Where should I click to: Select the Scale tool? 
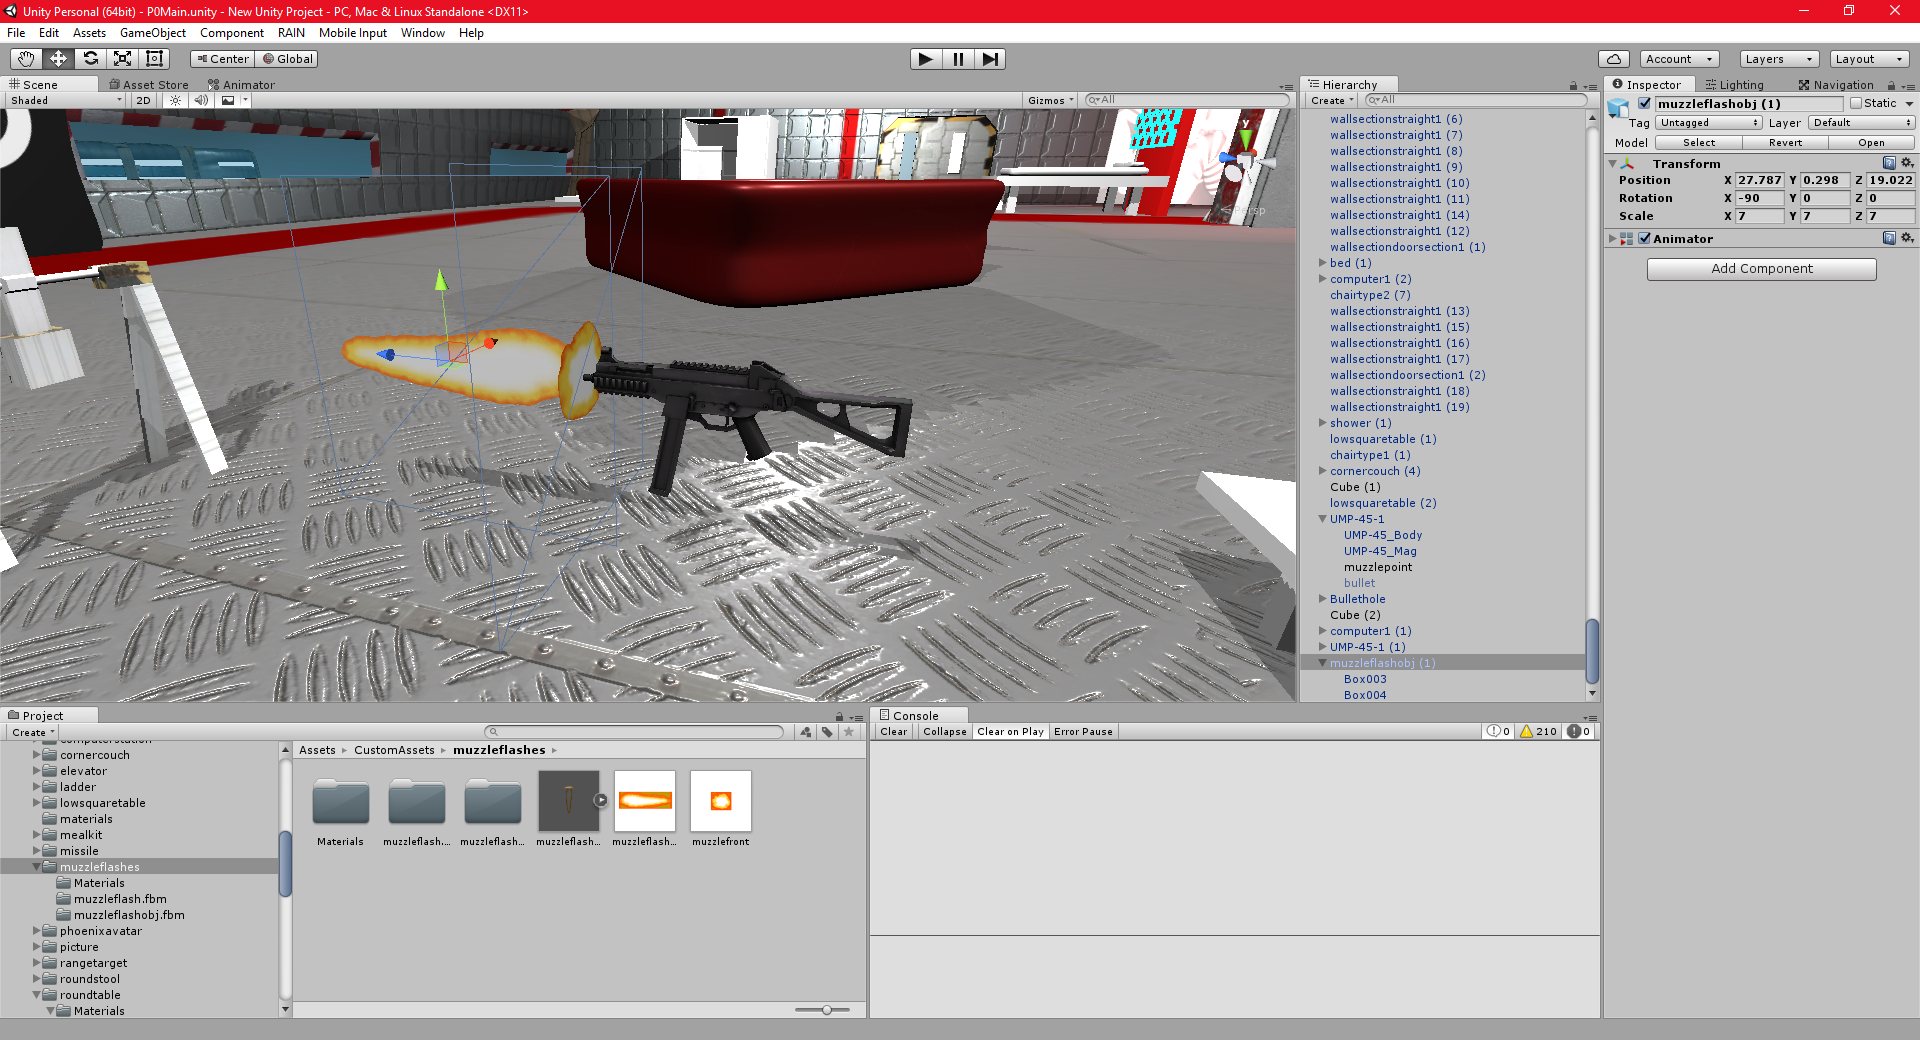pos(122,59)
